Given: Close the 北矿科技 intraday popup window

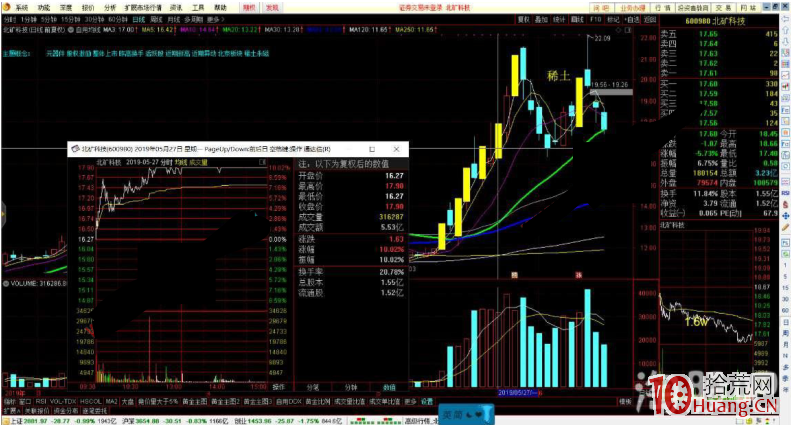Looking at the screenshot, I should coord(396,149).
